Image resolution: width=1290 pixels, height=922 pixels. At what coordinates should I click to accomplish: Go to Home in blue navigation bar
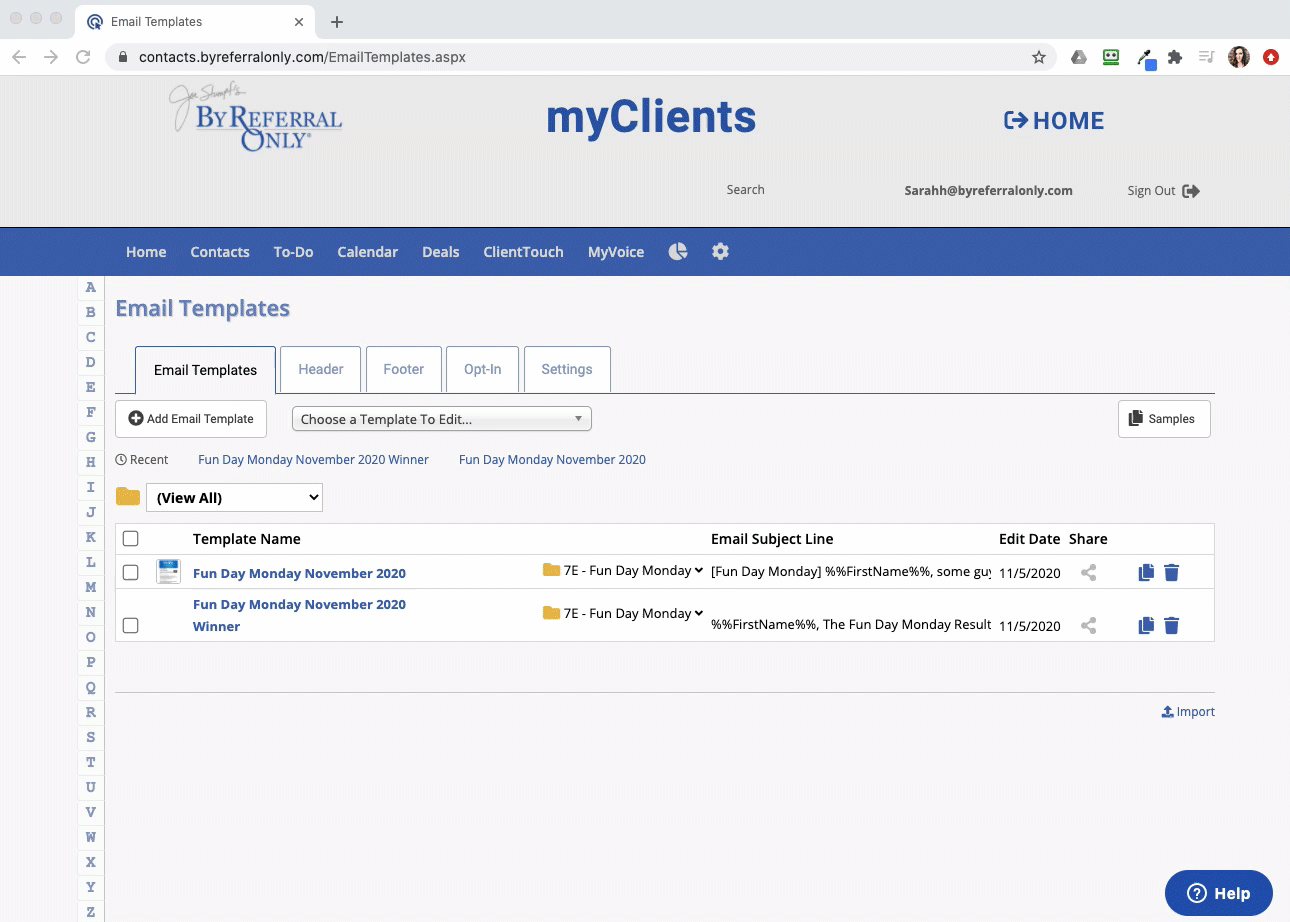(x=146, y=252)
